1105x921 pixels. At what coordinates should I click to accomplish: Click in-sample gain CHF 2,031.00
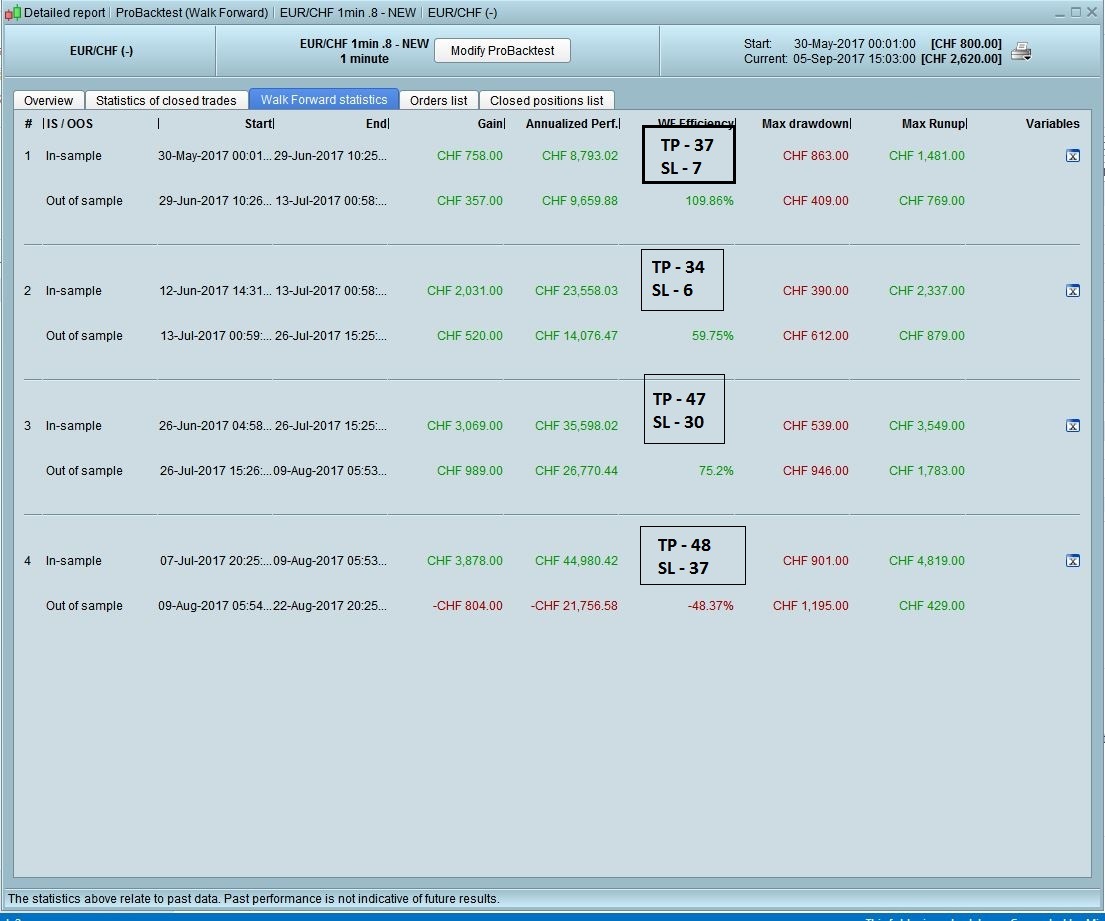point(464,290)
